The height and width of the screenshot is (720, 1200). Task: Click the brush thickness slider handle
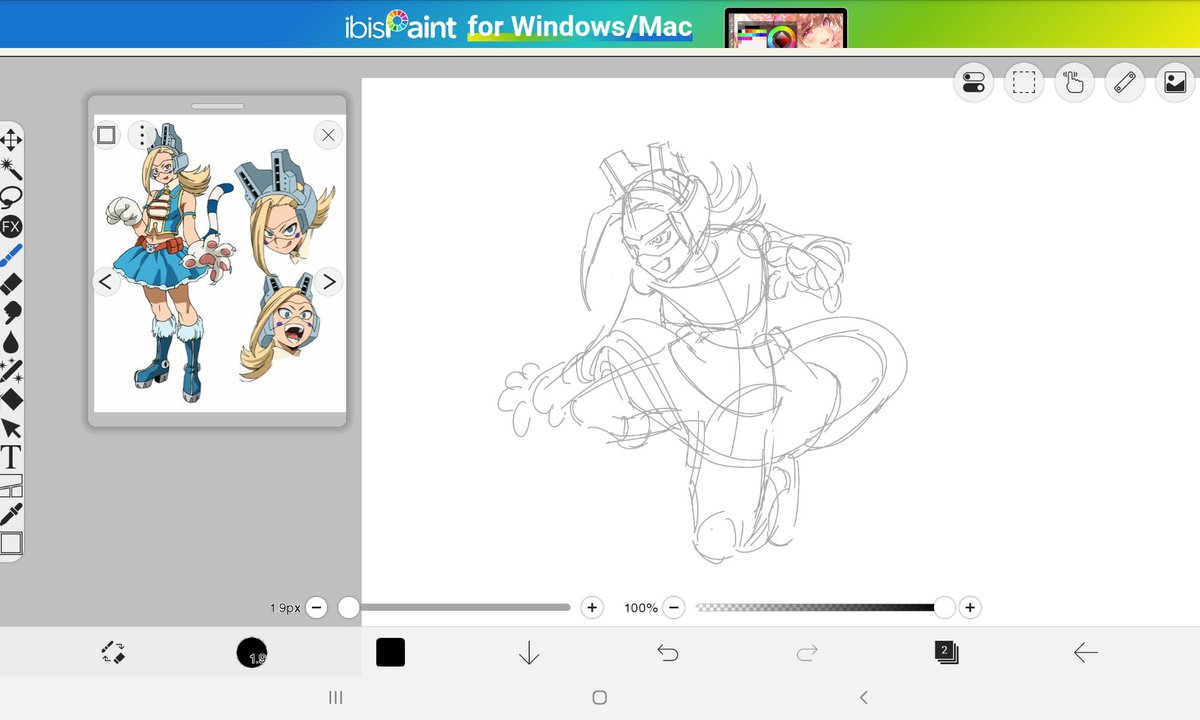[348, 607]
